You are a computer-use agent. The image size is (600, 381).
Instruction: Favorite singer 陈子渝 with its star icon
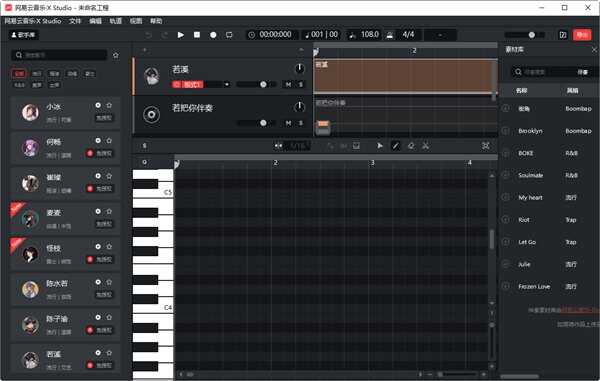point(109,317)
